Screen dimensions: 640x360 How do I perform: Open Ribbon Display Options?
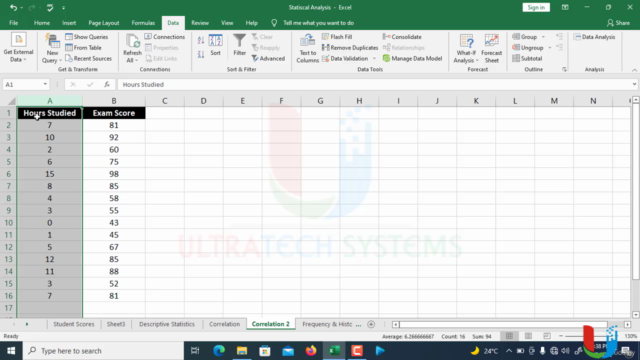tap(565, 7)
